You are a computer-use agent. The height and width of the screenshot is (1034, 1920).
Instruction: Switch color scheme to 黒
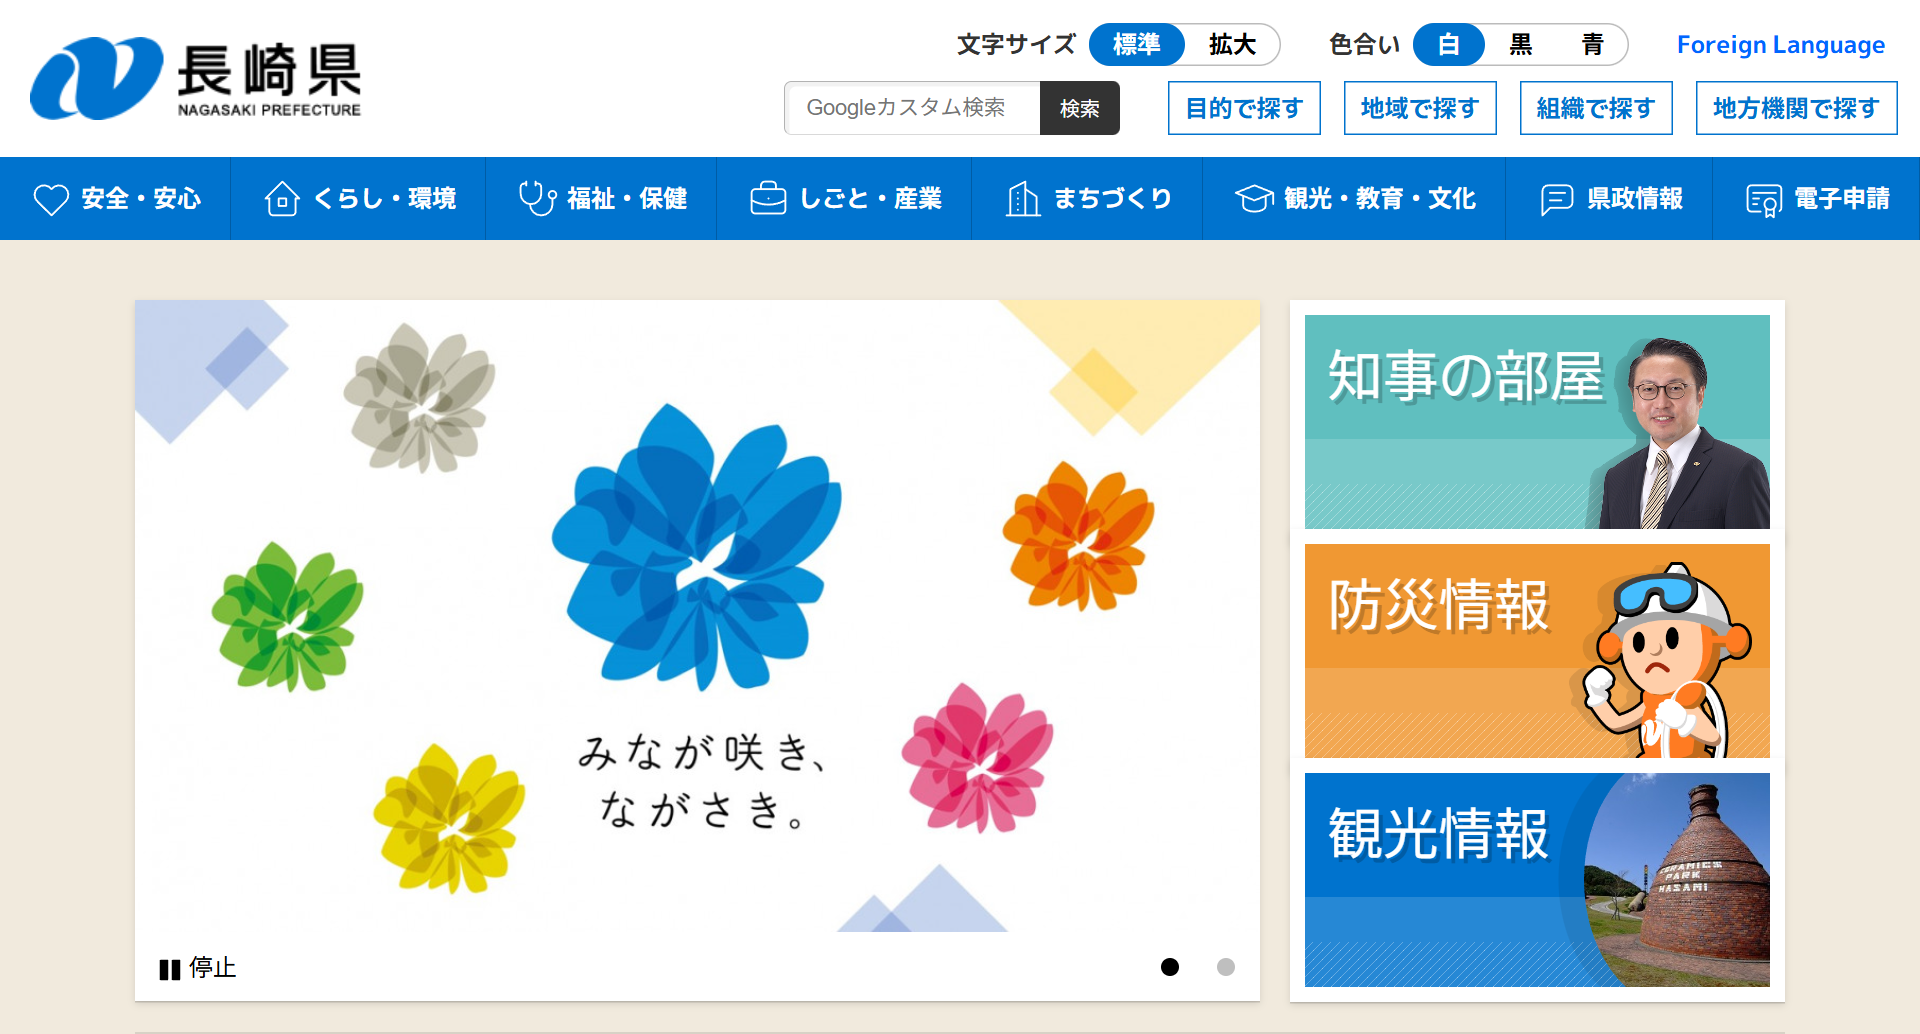click(1520, 45)
